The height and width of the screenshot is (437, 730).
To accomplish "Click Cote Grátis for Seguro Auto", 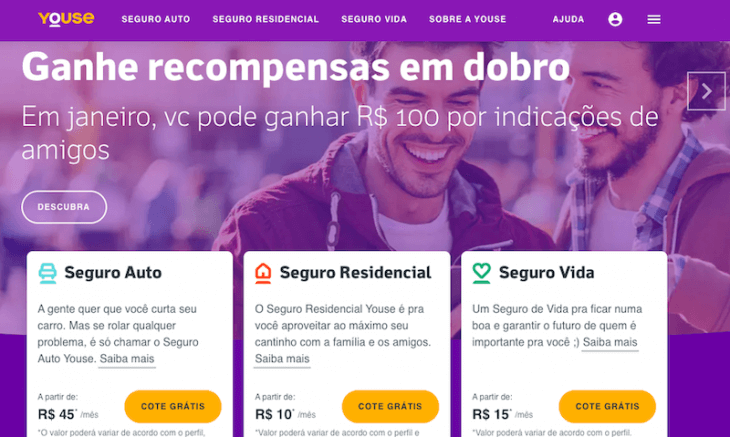I will tap(173, 406).
